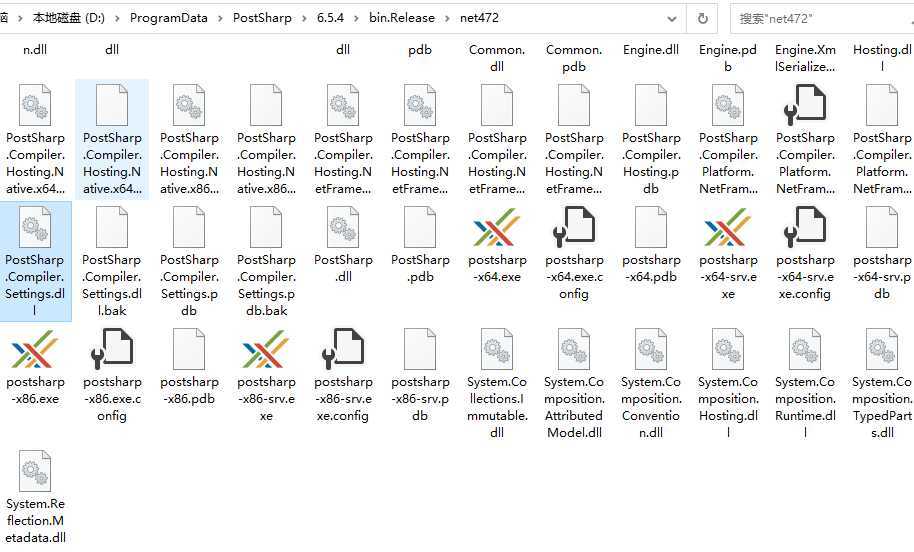Select postsharp-x86.pdb file
This screenshot has width=914, height=552.
coord(189,367)
